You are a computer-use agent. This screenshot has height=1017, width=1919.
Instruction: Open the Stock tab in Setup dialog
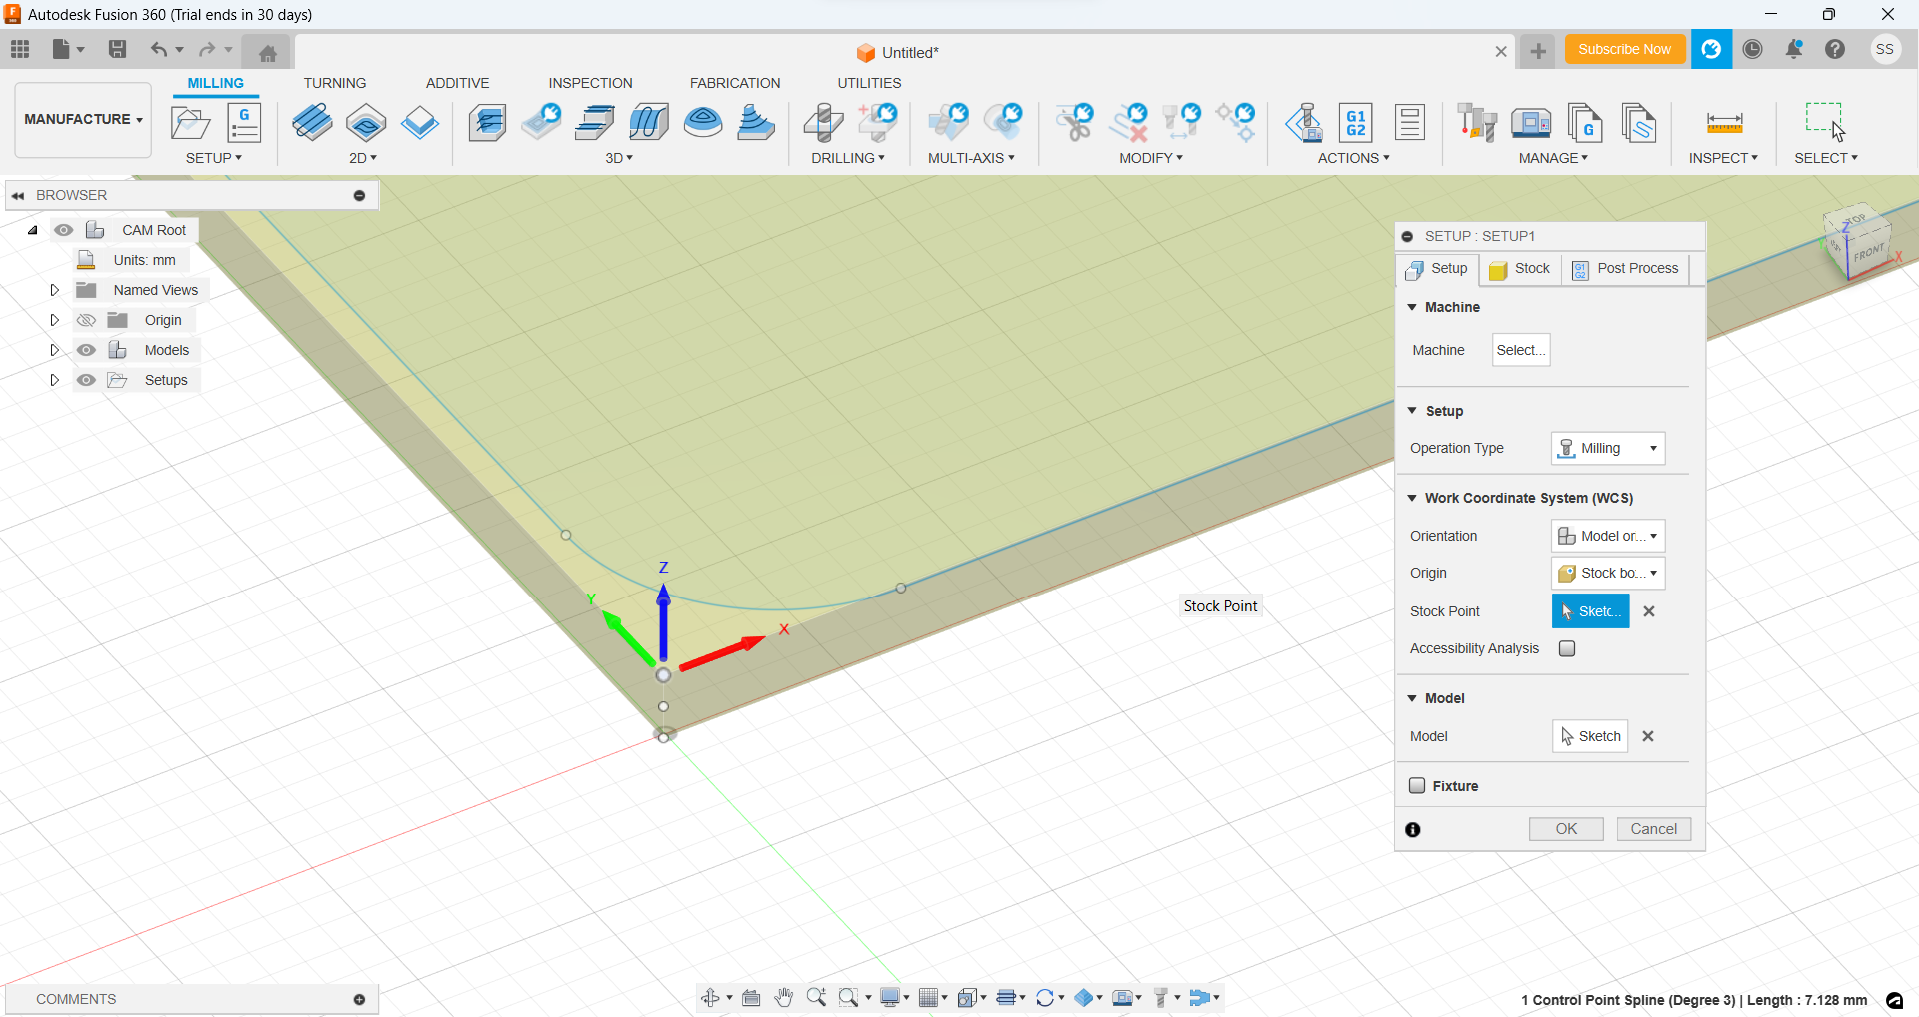point(1520,269)
